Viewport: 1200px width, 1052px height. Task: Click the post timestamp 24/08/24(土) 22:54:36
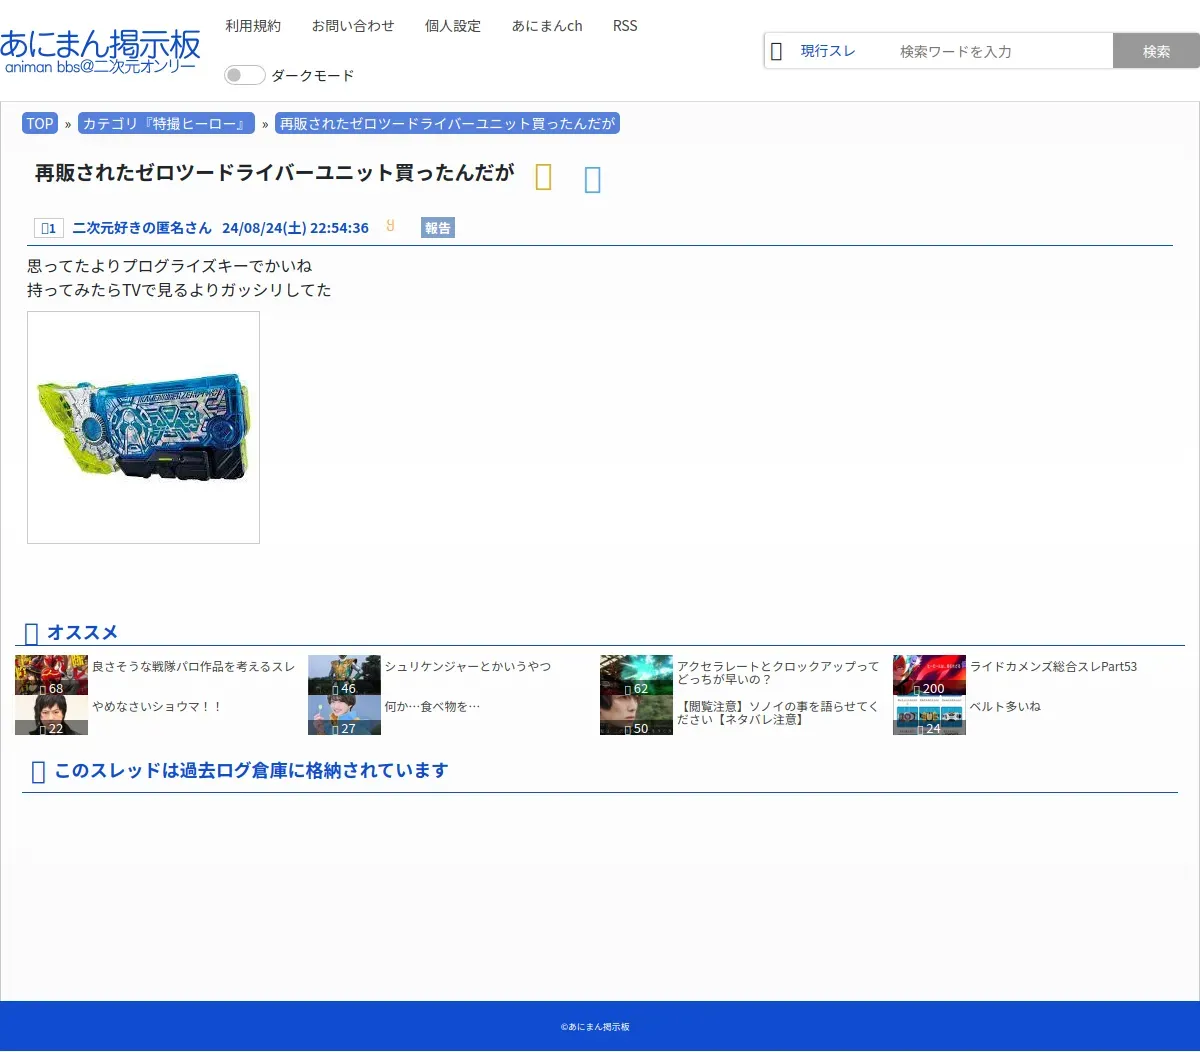point(295,228)
